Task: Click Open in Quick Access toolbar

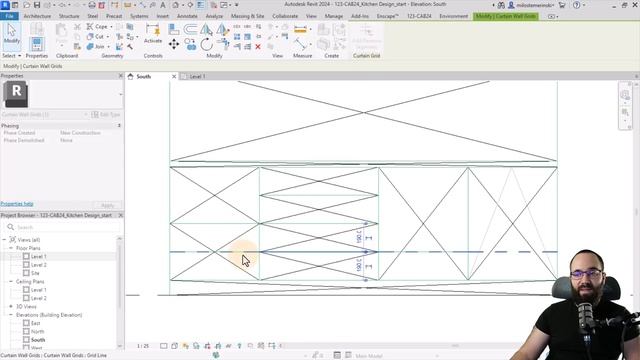Action: coord(27,5)
